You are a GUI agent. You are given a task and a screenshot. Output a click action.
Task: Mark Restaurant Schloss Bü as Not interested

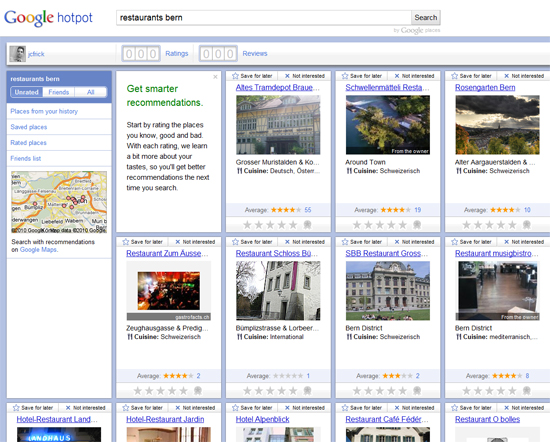[304, 242]
